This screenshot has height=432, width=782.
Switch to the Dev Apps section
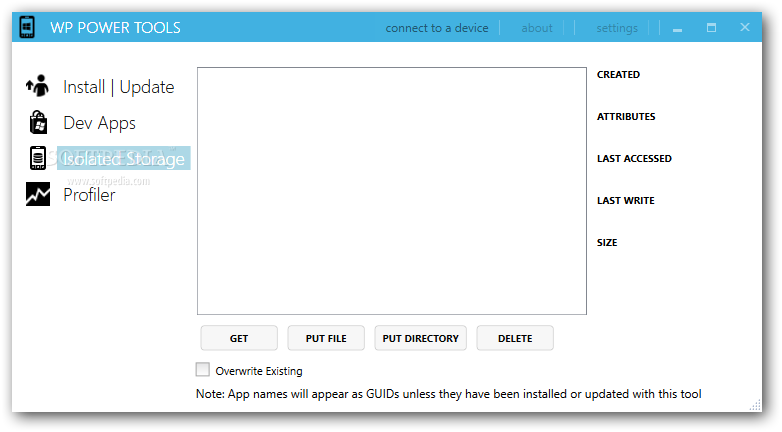click(99, 123)
